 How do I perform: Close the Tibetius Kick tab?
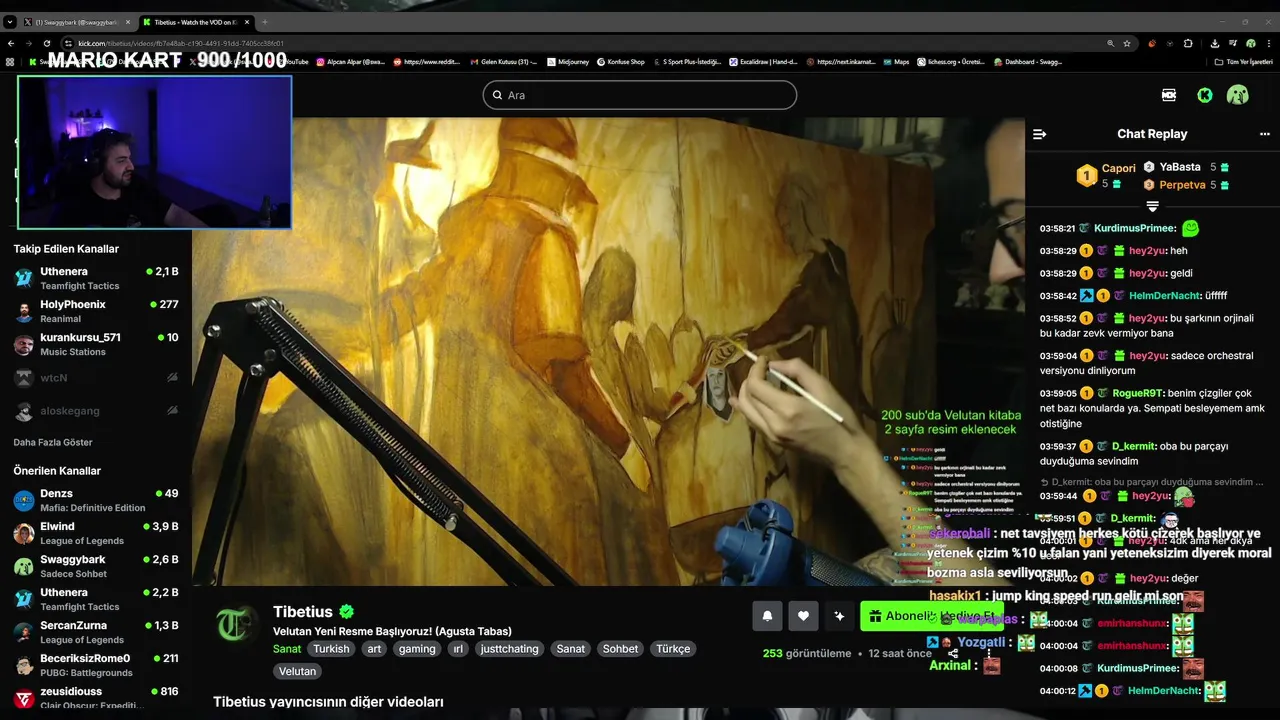247,22
